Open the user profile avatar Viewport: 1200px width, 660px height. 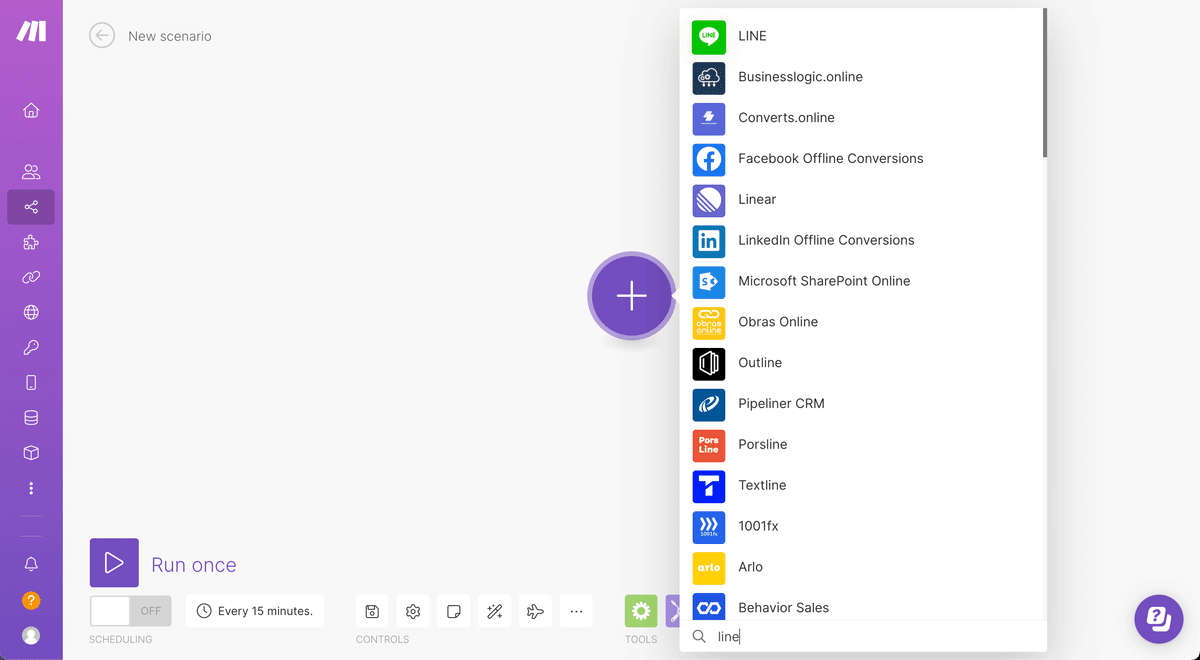point(31,635)
